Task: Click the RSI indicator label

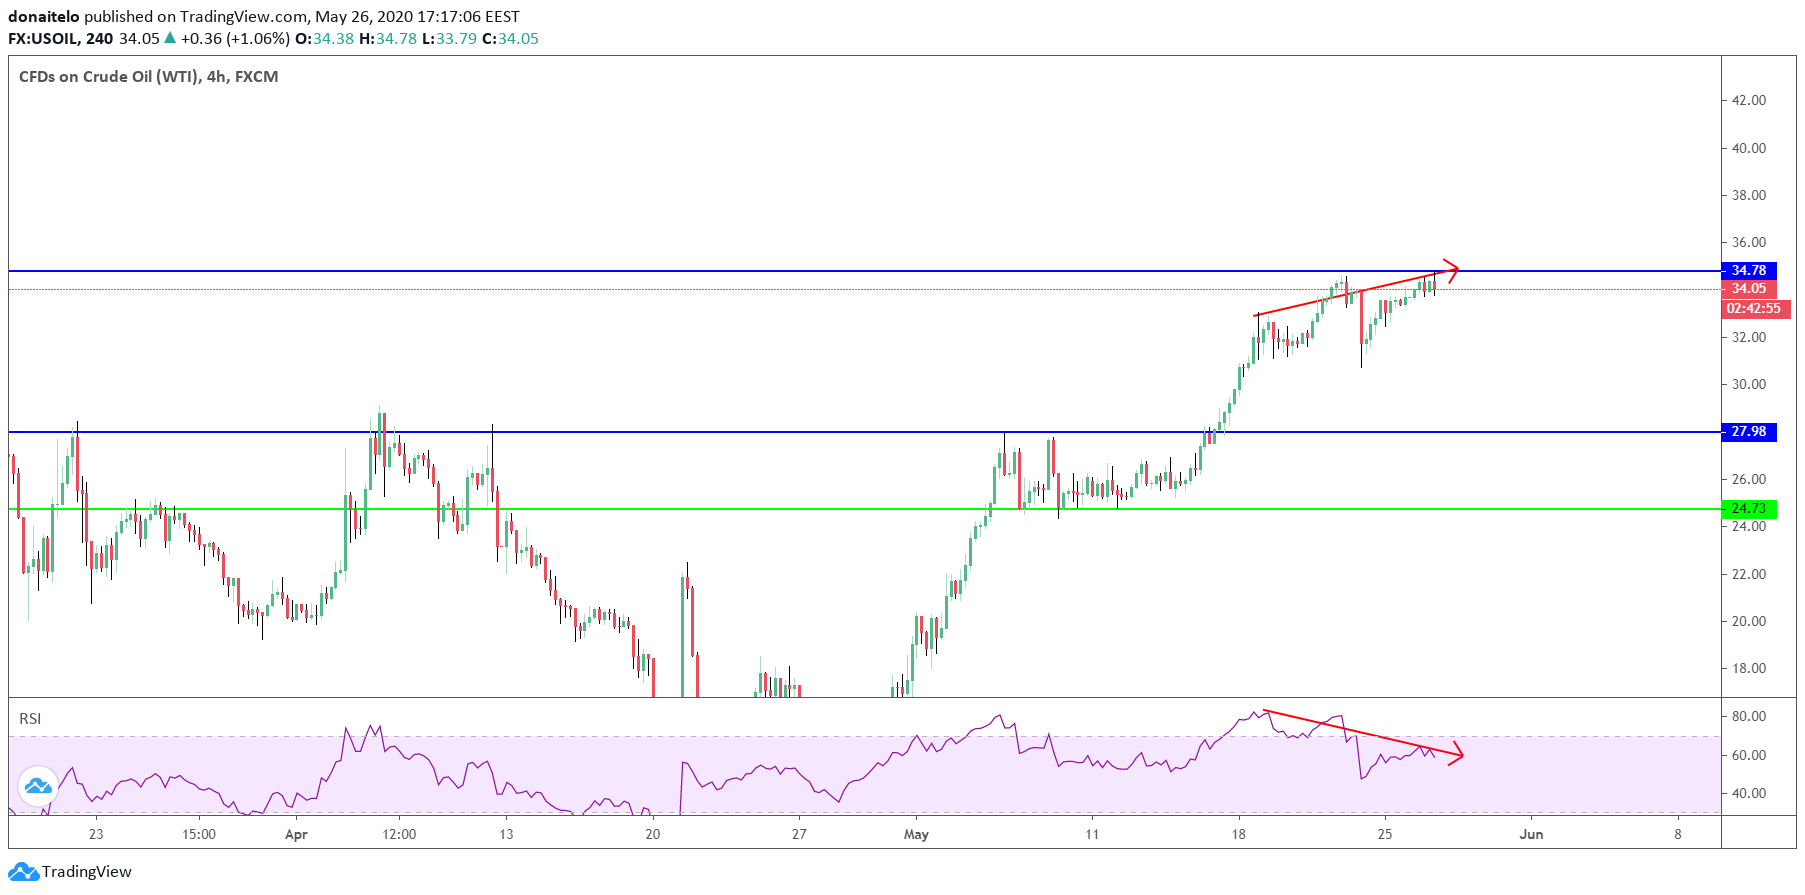Action: pyautogui.click(x=30, y=718)
